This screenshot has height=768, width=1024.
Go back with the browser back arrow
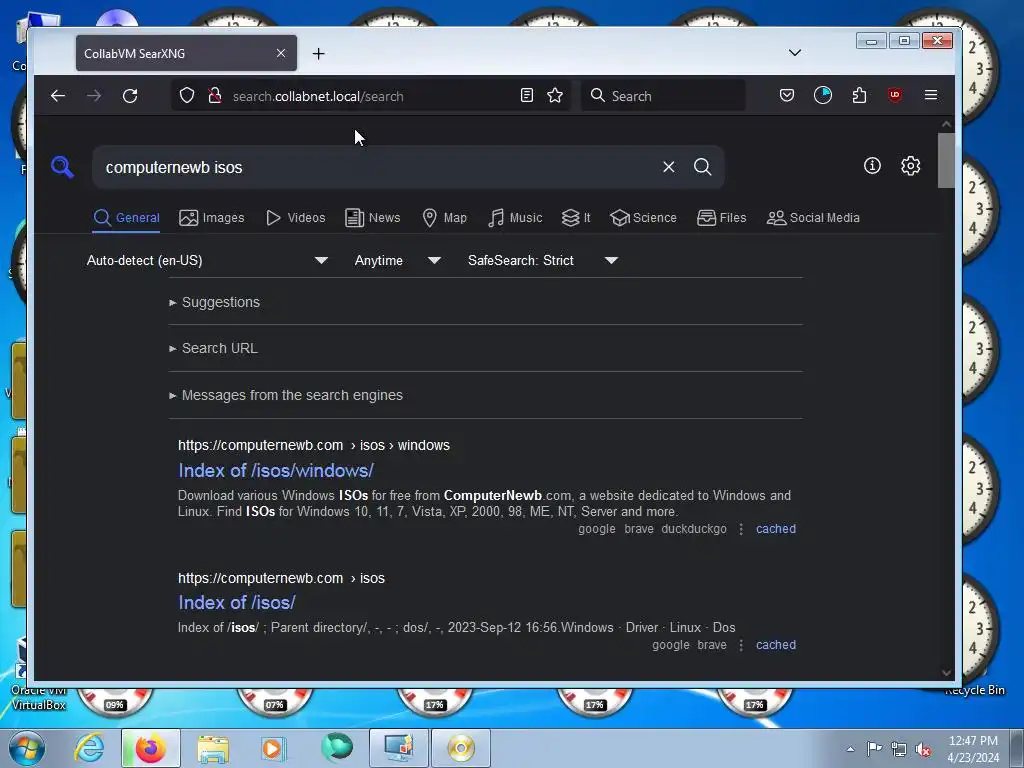coord(58,96)
